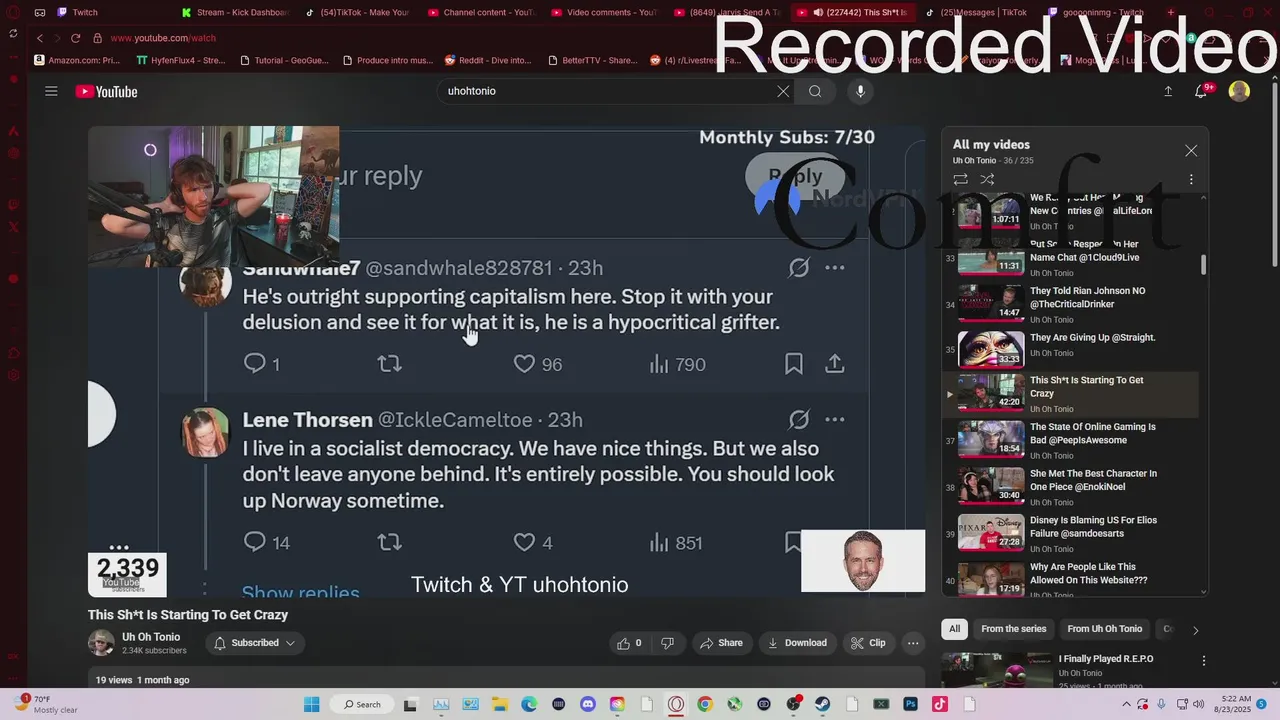This screenshot has height=720, width=1280.
Task: Switch to Video comments YouTube tab
Action: pos(605,12)
